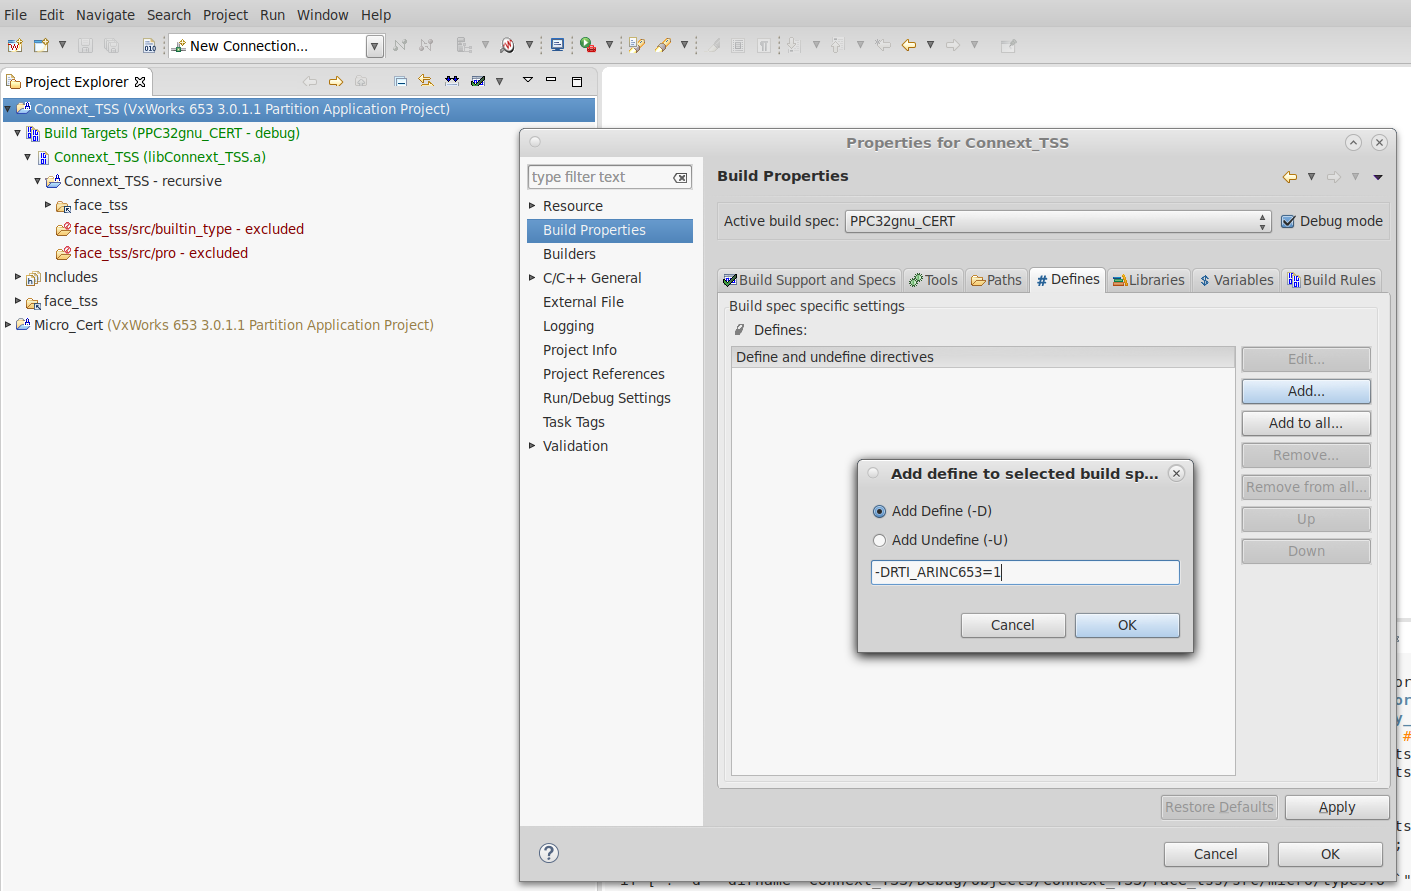This screenshot has width=1411, height=891.
Task: Click the monitor/console toolbar icon
Action: (x=557, y=45)
